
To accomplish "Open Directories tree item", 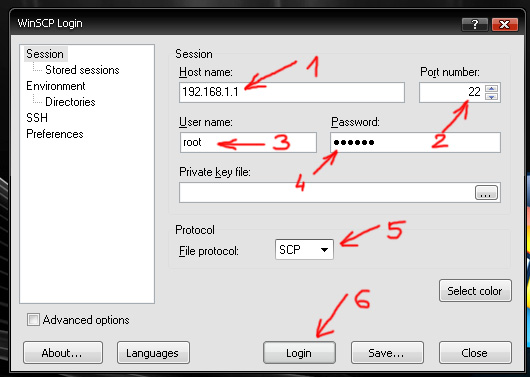I will click(70, 102).
